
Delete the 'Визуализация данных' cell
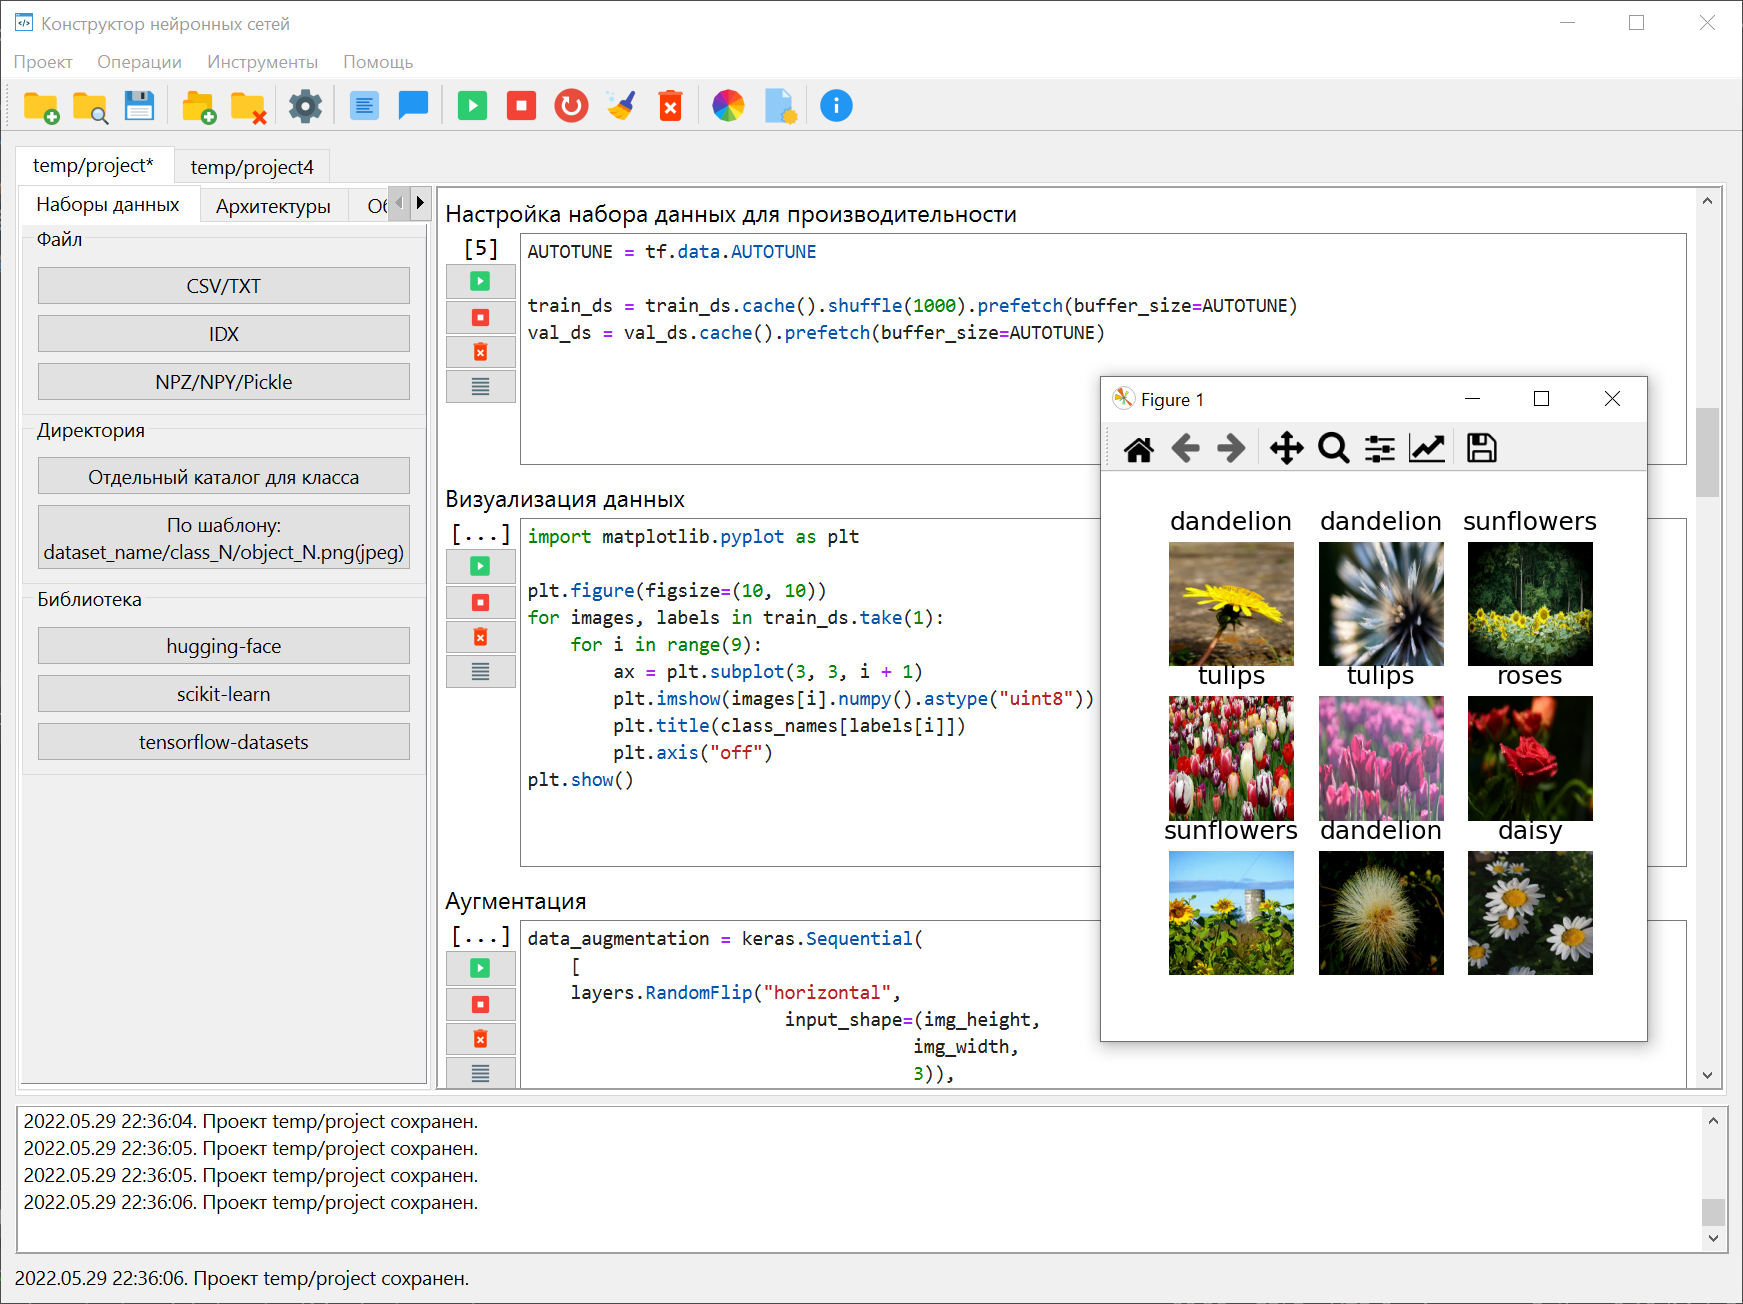coord(480,637)
